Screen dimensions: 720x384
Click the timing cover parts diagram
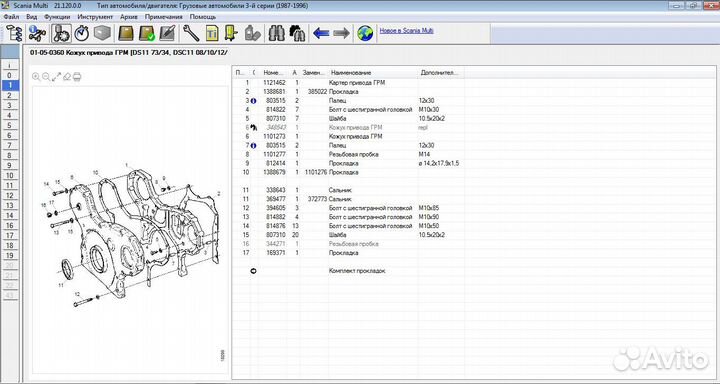click(x=131, y=234)
